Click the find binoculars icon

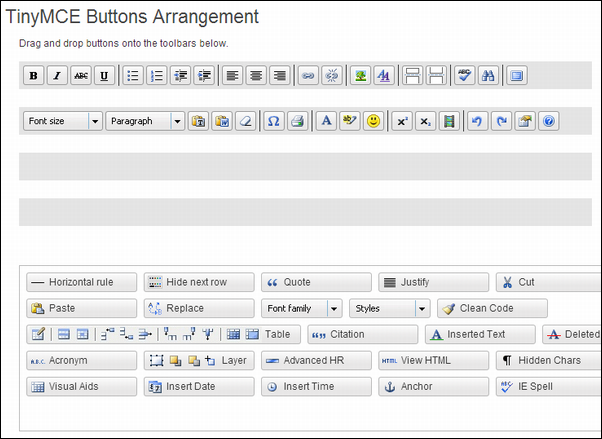(x=488, y=75)
